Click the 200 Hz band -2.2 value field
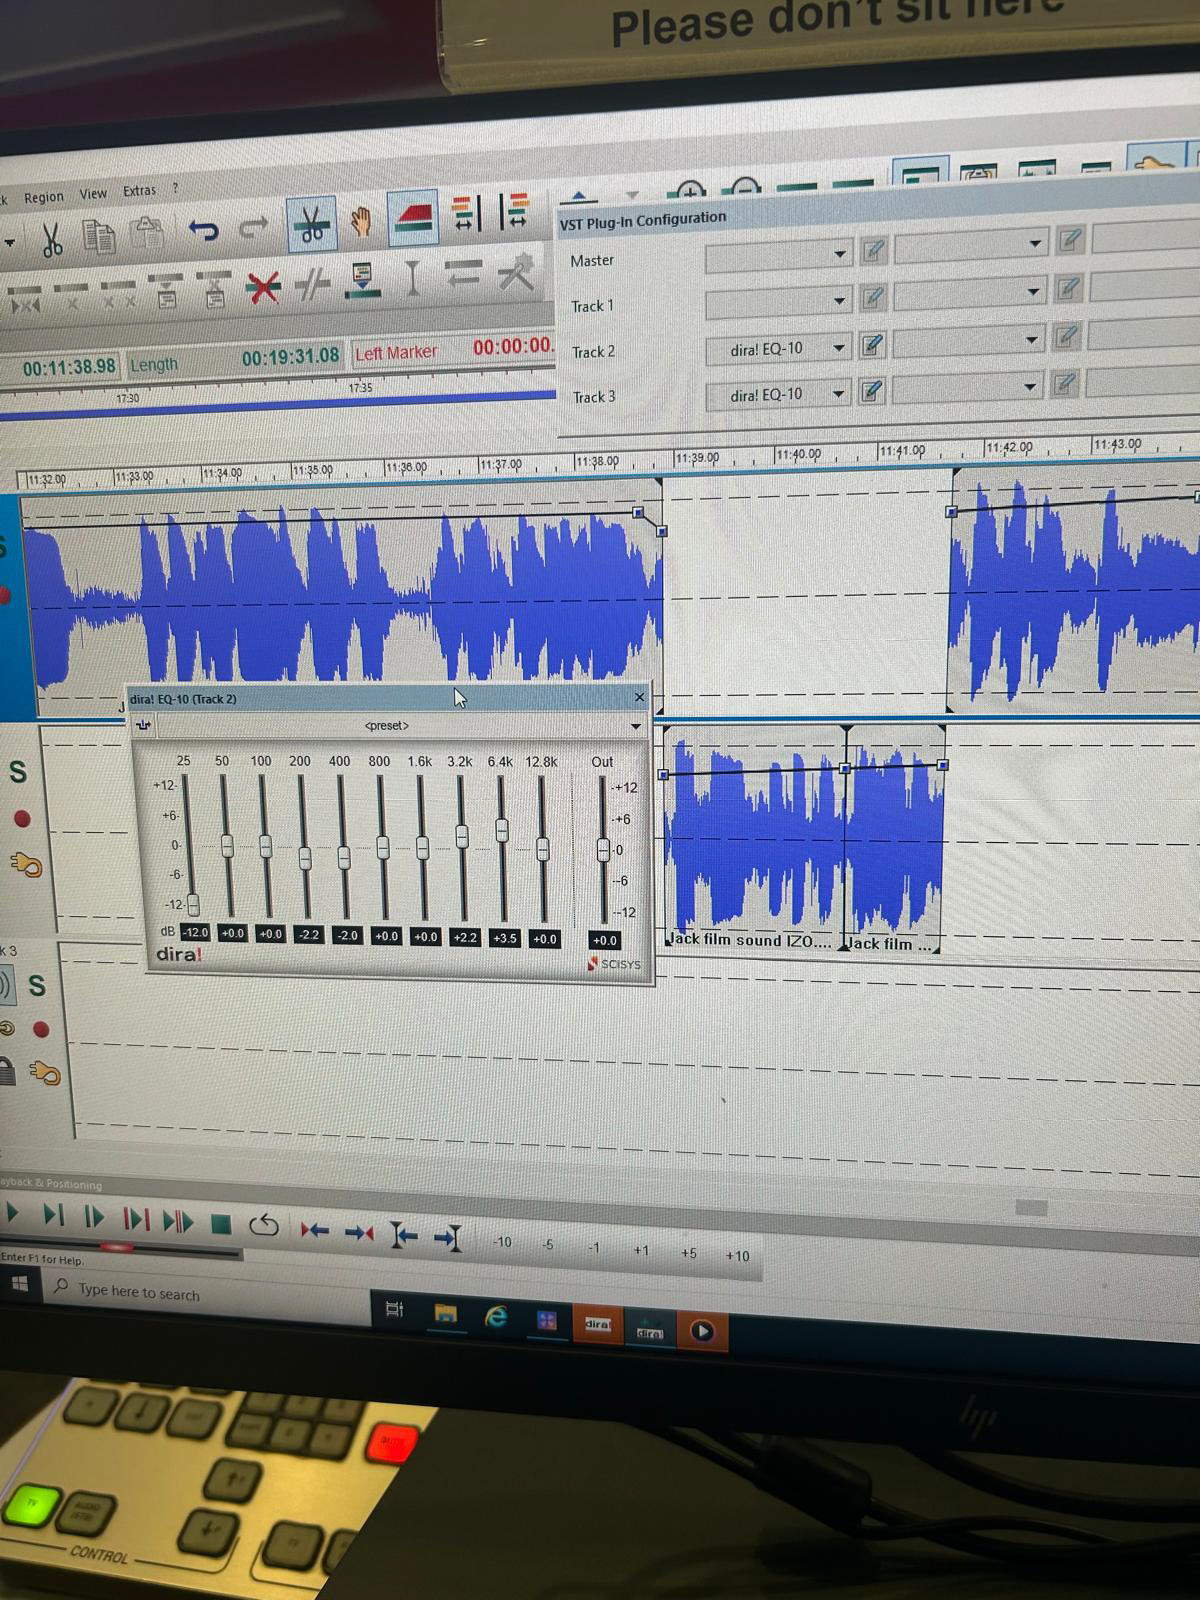 (x=309, y=934)
